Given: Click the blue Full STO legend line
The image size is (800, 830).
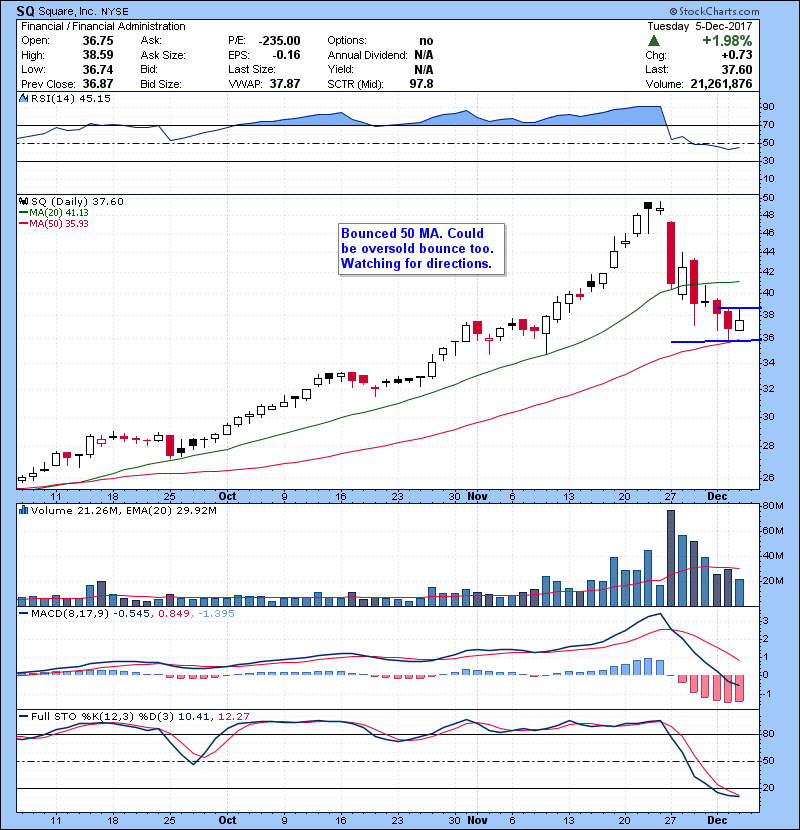Looking at the screenshot, I should [24, 716].
